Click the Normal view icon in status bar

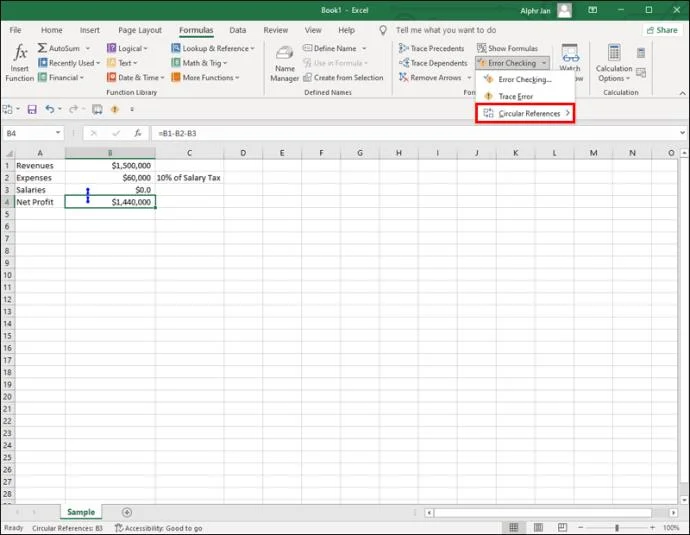point(514,527)
